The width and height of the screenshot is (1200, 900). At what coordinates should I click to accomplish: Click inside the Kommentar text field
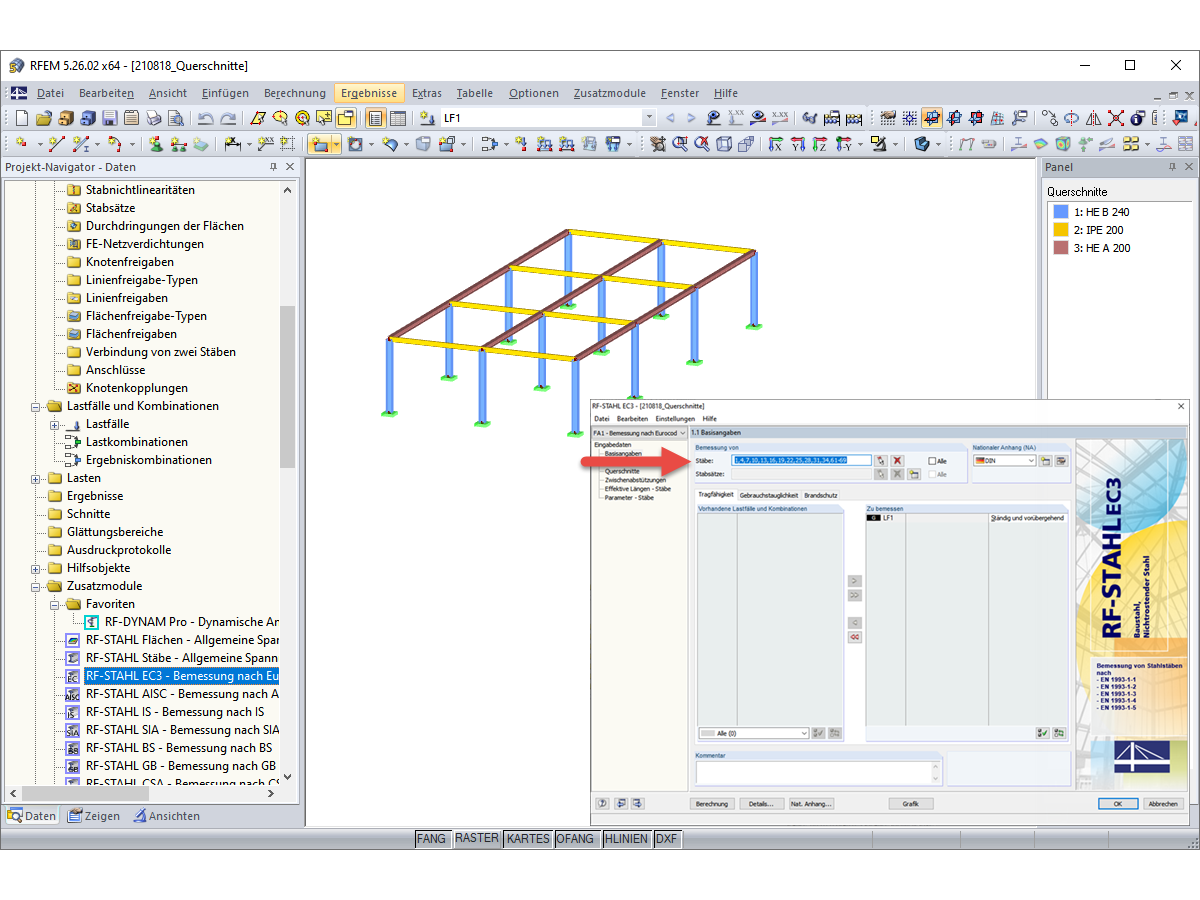pos(815,770)
